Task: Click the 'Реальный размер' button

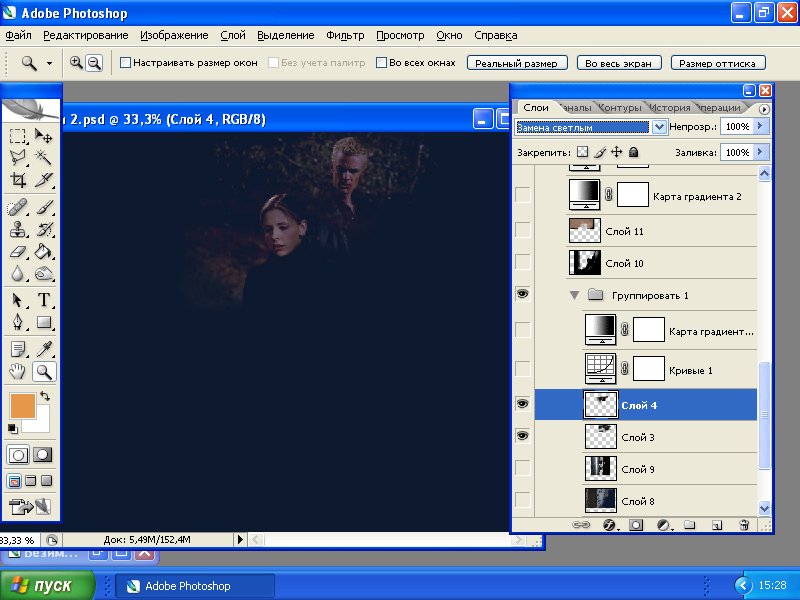Action: (x=517, y=62)
